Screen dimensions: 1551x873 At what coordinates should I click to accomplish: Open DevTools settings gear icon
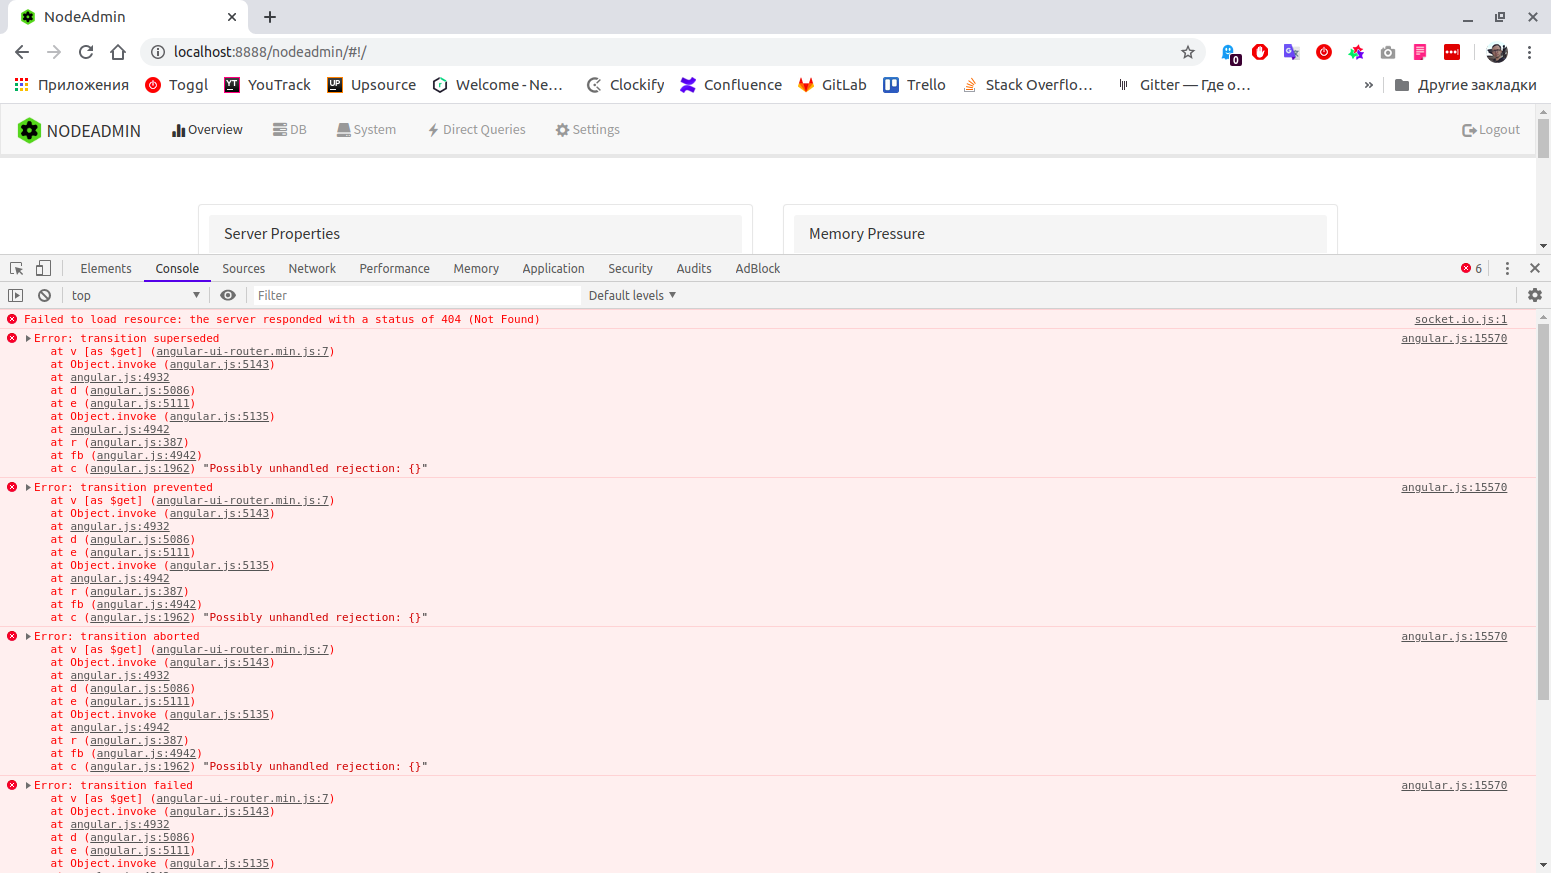(x=1534, y=295)
